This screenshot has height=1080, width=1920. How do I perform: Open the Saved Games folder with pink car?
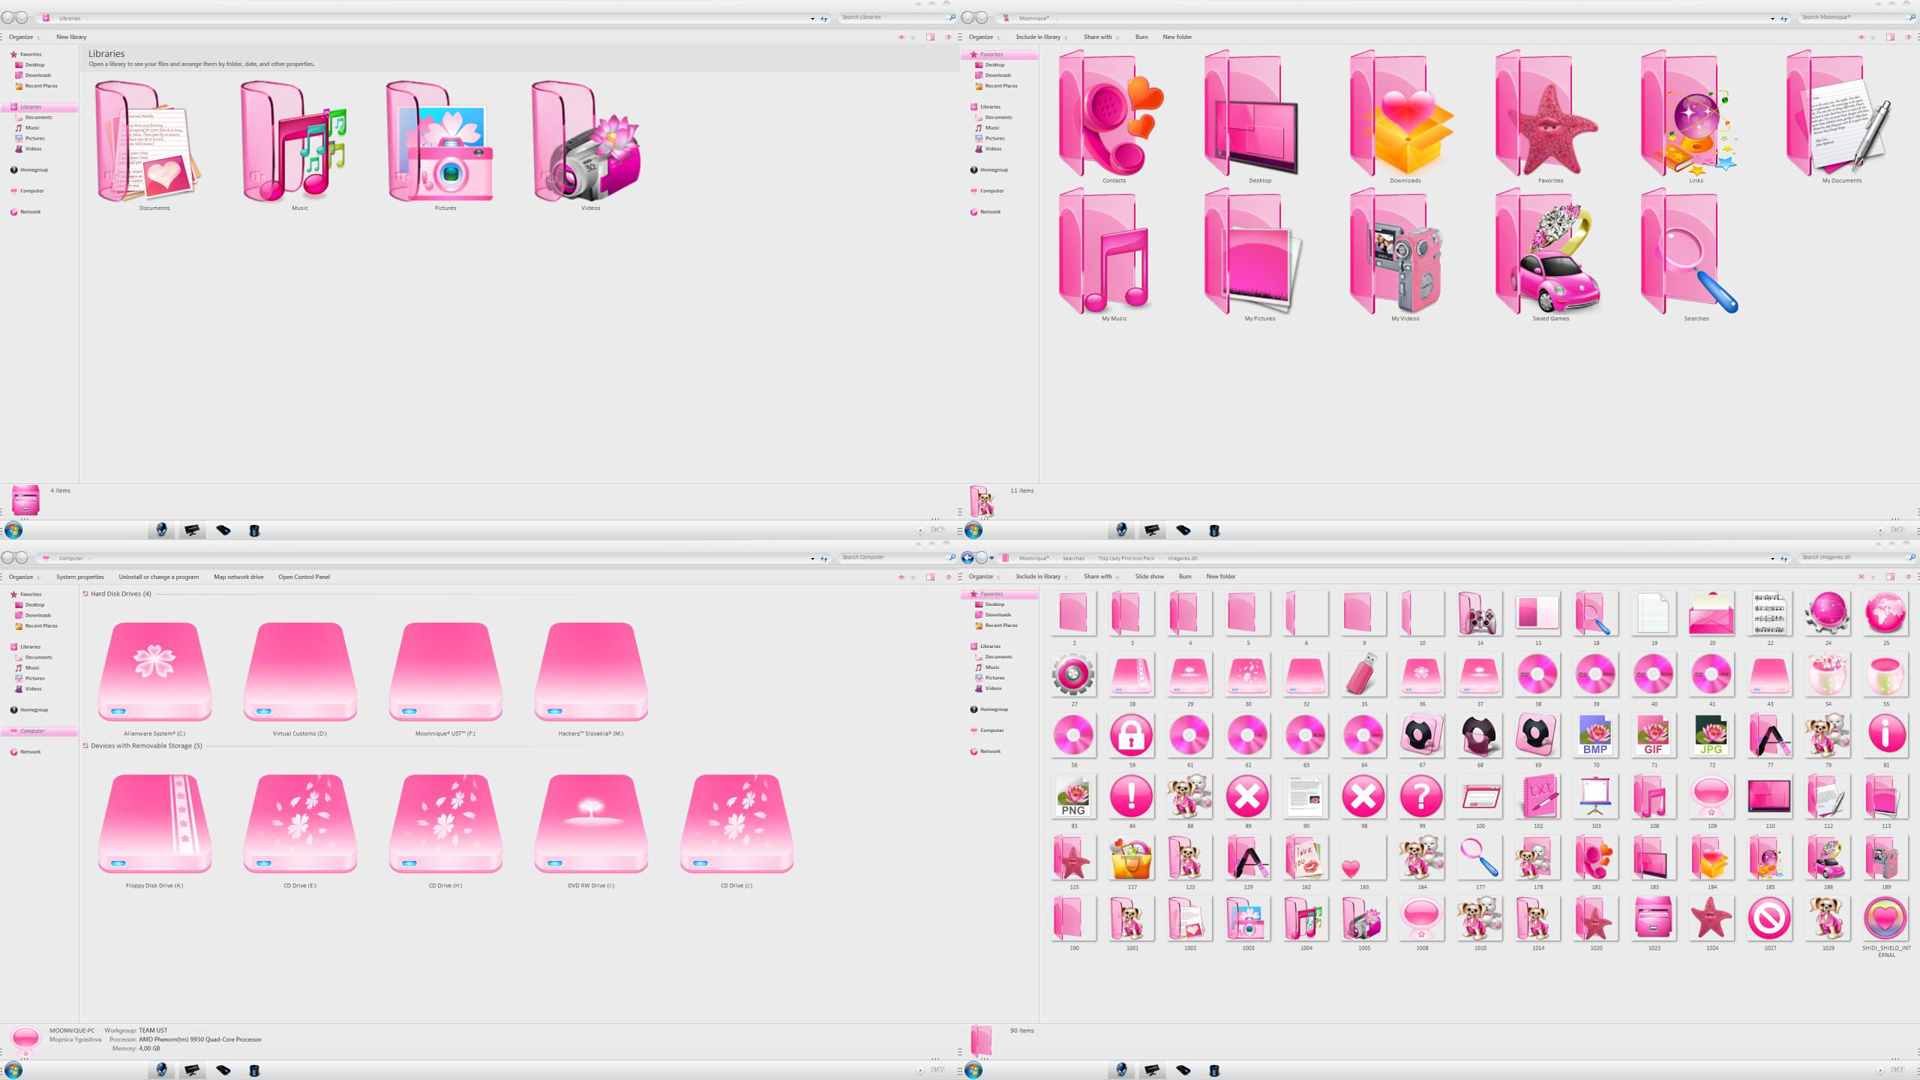[x=1549, y=253]
